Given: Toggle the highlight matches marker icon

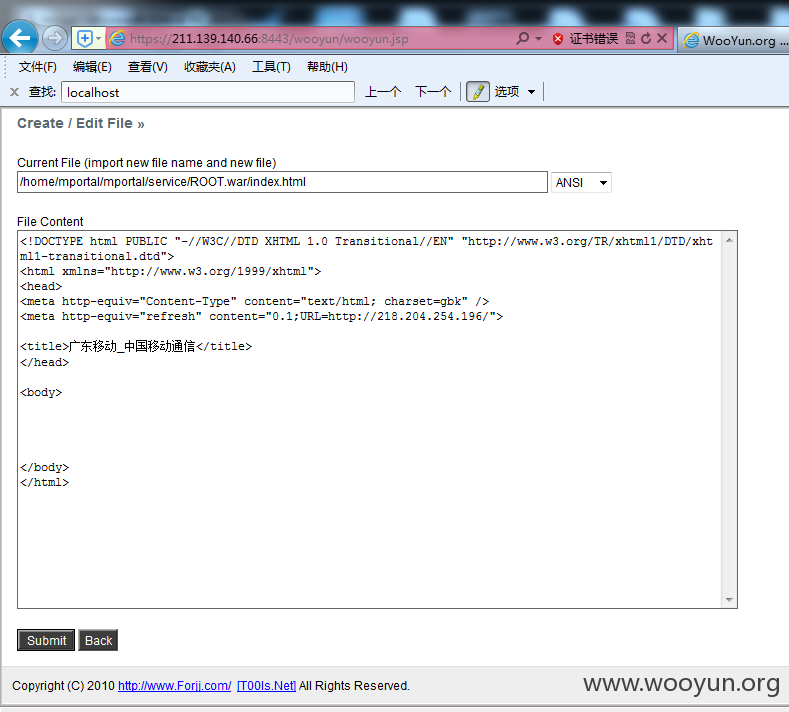Looking at the screenshot, I should coord(478,92).
